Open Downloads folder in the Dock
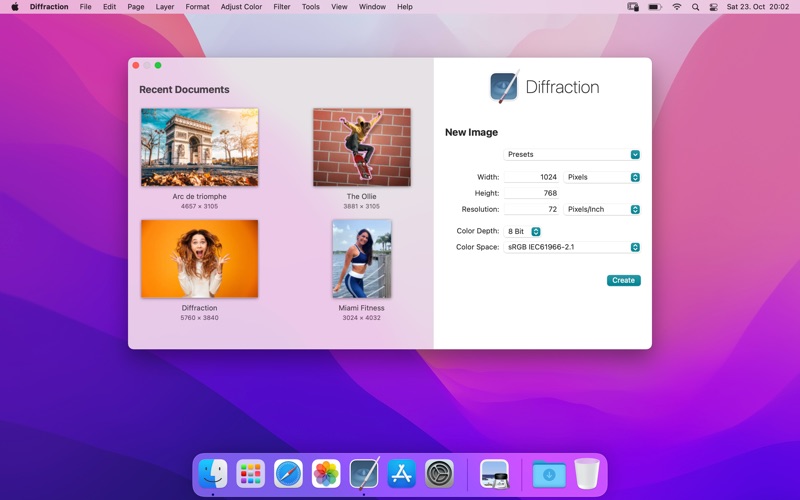The width and height of the screenshot is (800, 500). (549, 473)
